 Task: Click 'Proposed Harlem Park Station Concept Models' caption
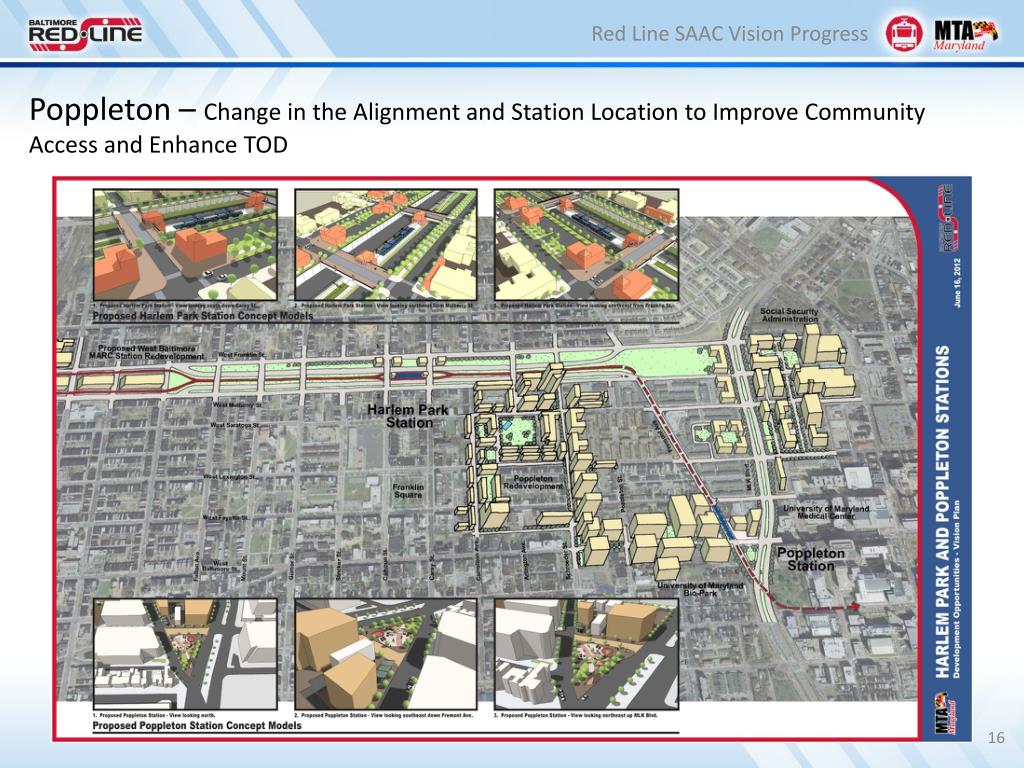point(202,316)
